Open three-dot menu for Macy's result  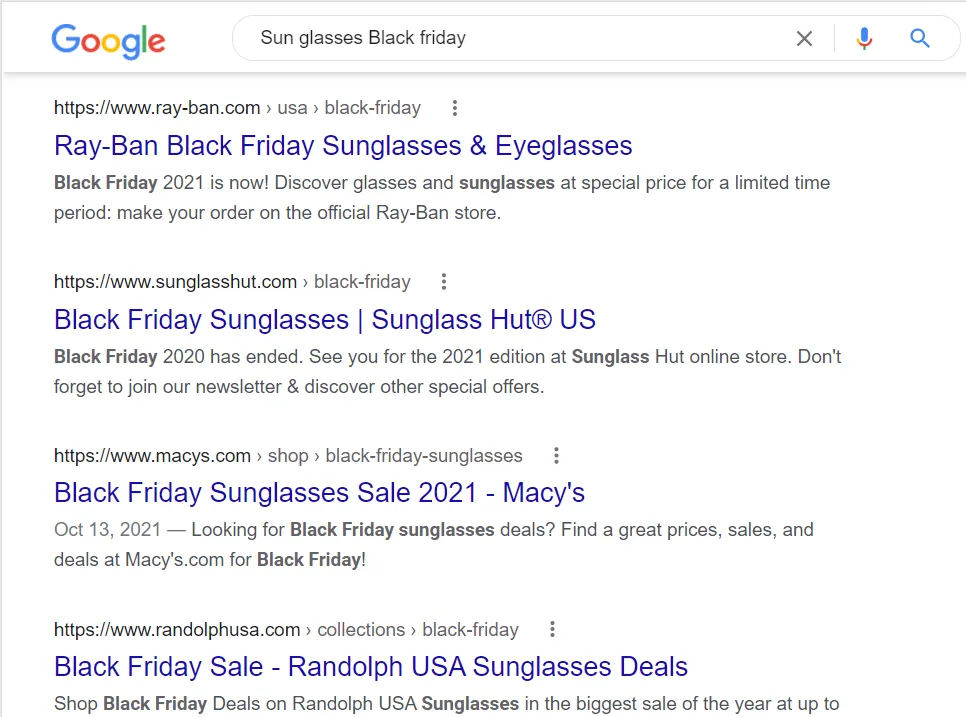pyautogui.click(x=557, y=456)
